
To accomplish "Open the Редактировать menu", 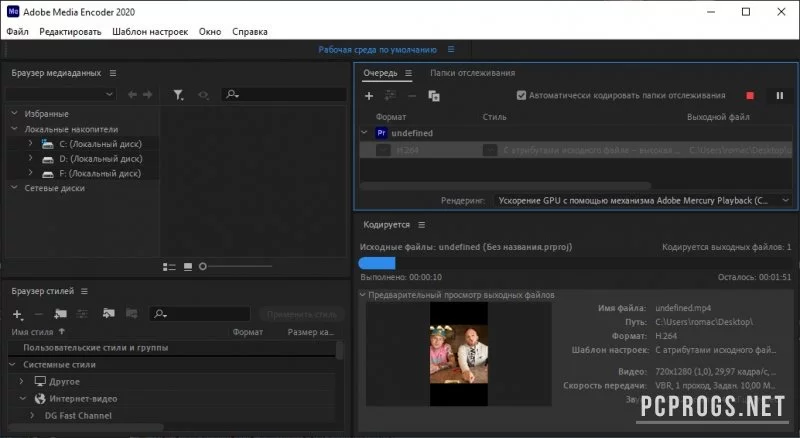I will click(x=70, y=32).
